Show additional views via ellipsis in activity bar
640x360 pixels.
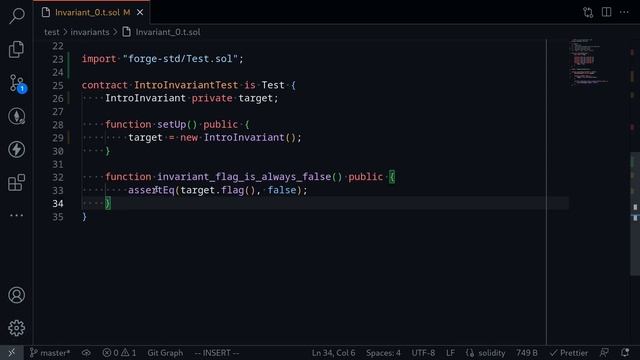click(16, 215)
